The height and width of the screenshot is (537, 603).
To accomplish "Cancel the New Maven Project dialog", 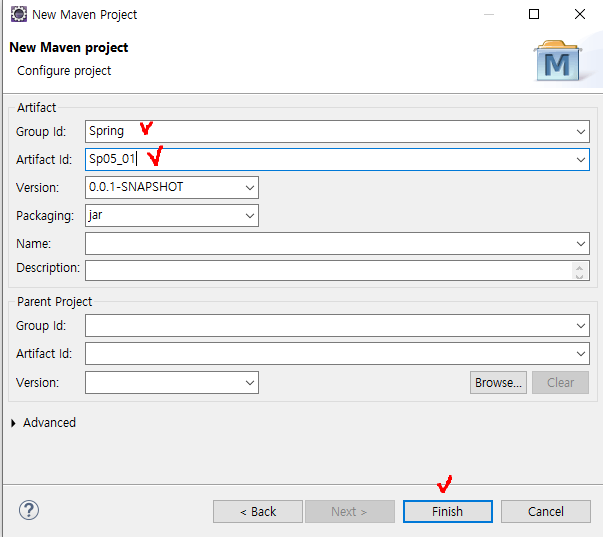I will 546,511.
